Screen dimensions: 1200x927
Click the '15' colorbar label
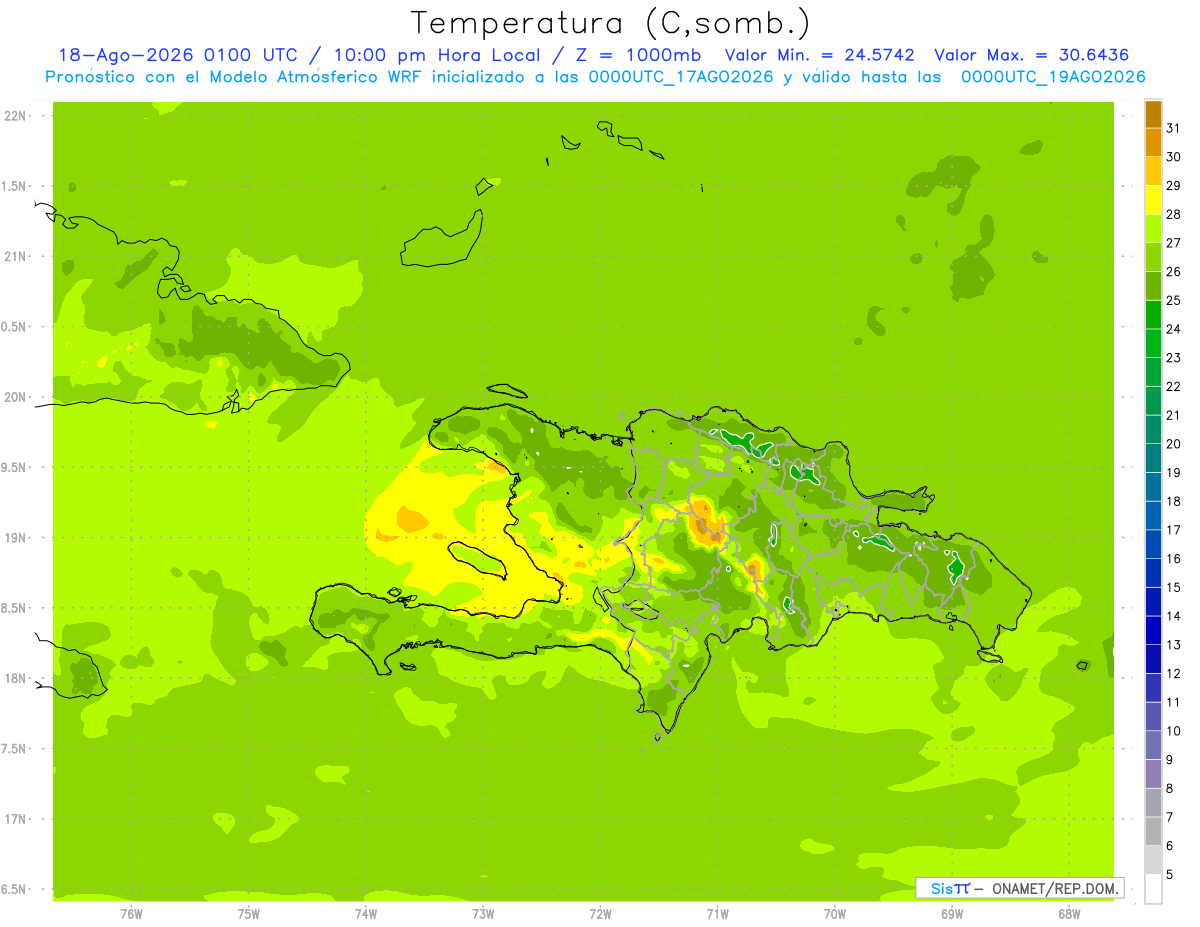(x=1174, y=587)
